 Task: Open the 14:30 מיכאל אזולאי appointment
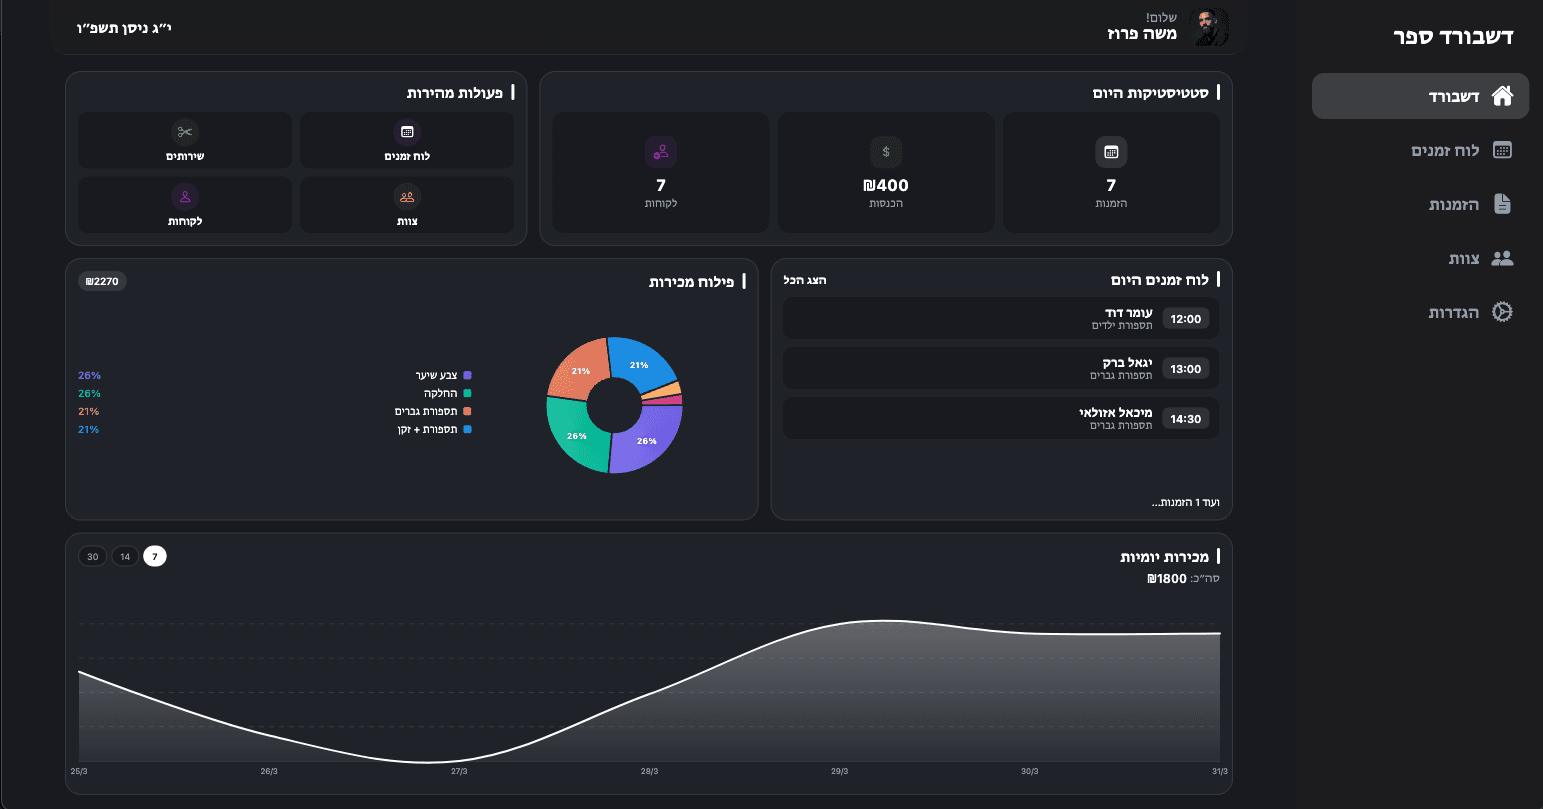(1001, 418)
